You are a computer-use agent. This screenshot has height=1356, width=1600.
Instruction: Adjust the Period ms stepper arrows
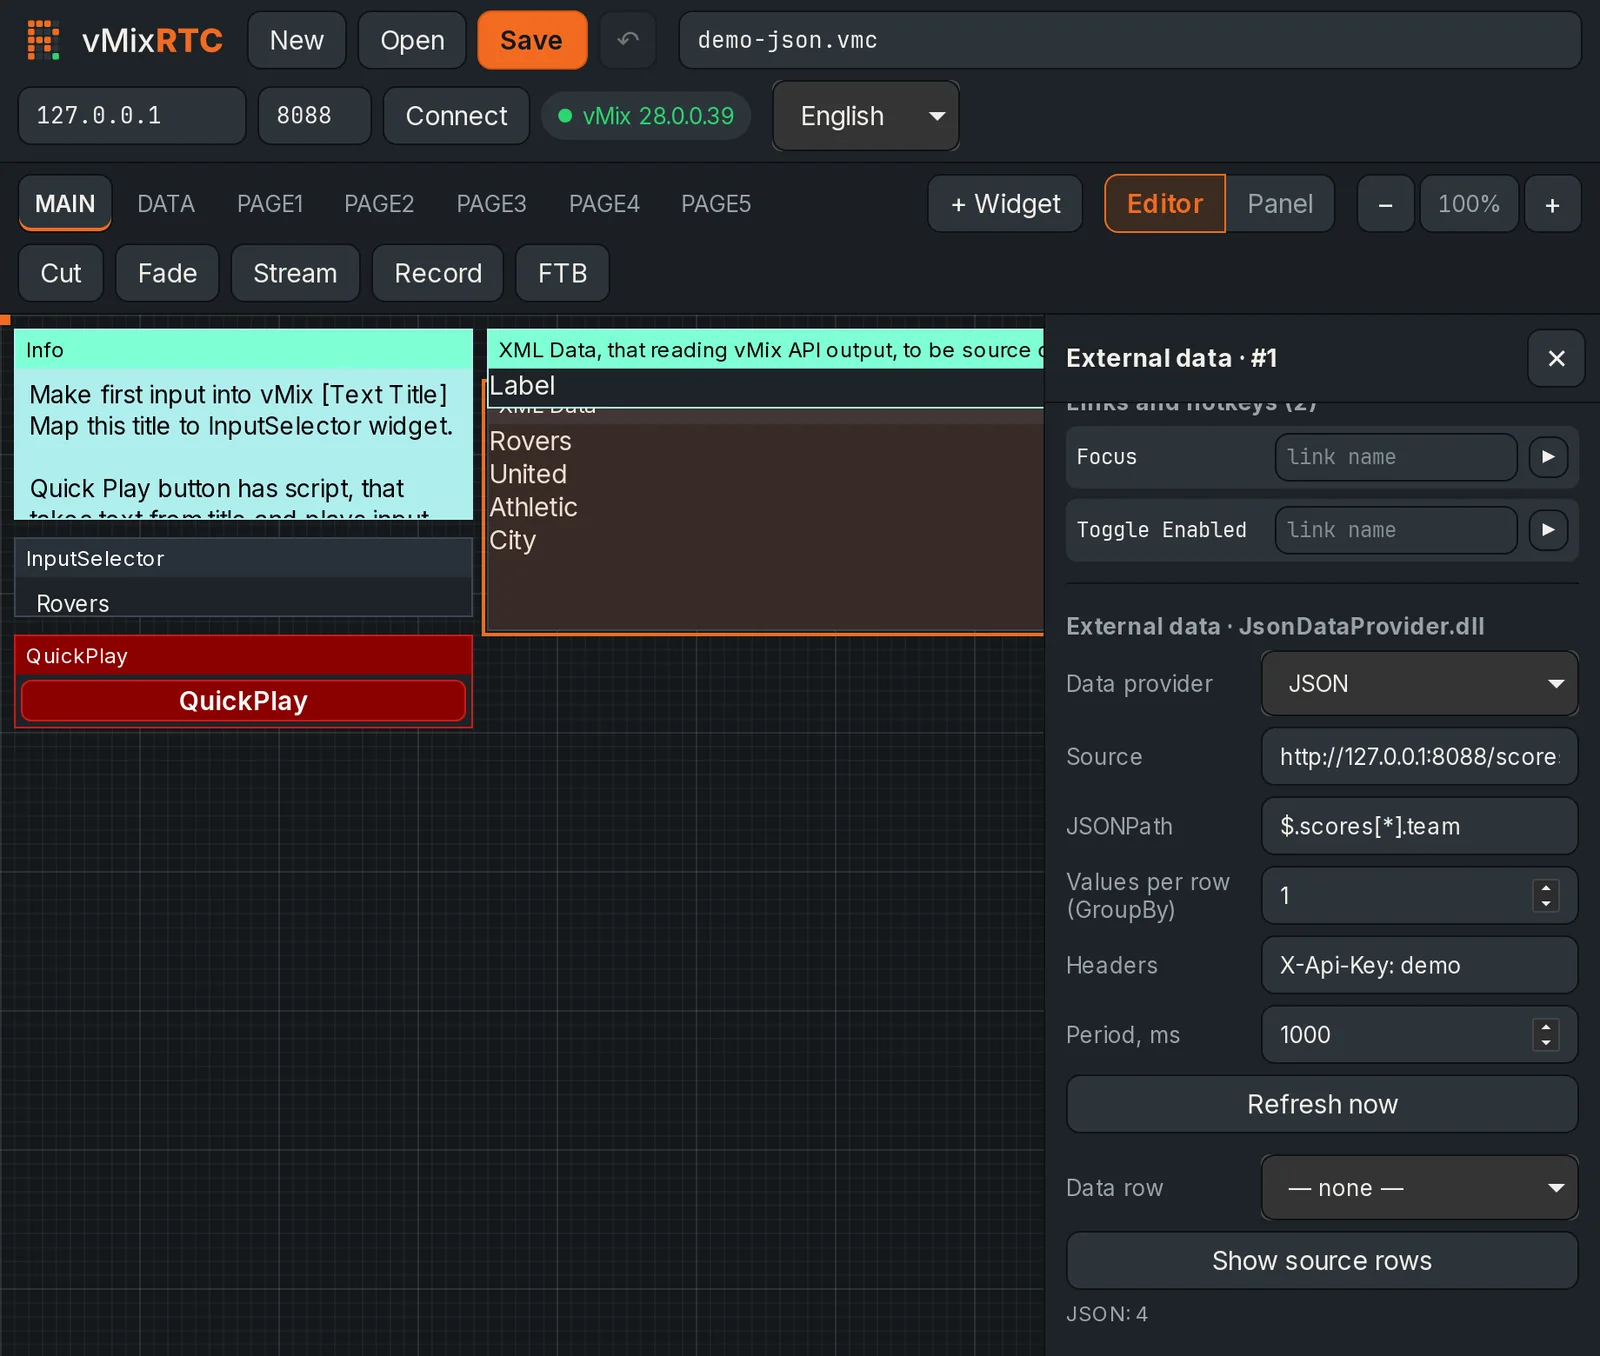pos(1545,1035)
